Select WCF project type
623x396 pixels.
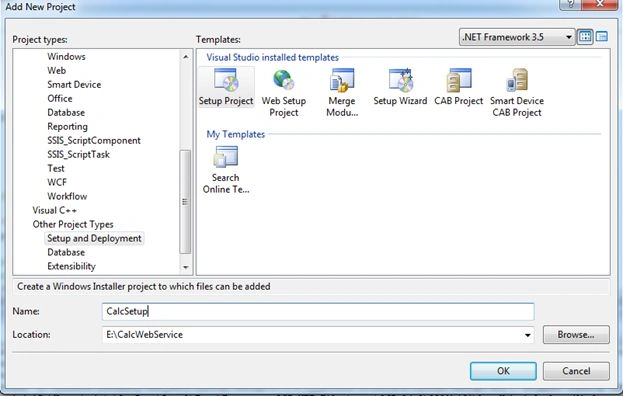(57, 182)
